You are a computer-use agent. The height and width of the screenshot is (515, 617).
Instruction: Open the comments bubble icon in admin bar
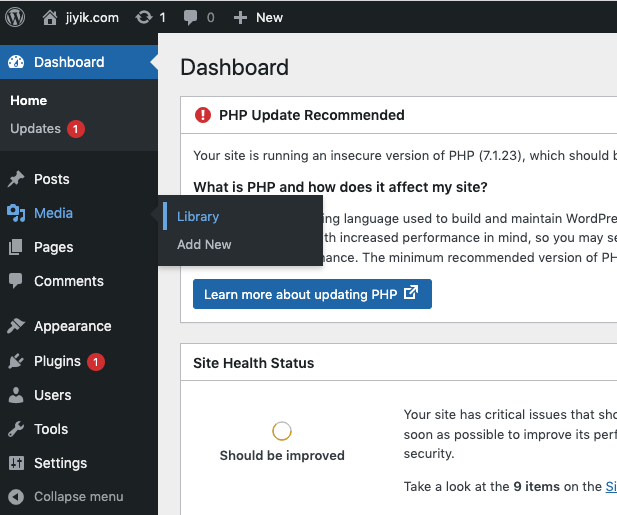190,18
